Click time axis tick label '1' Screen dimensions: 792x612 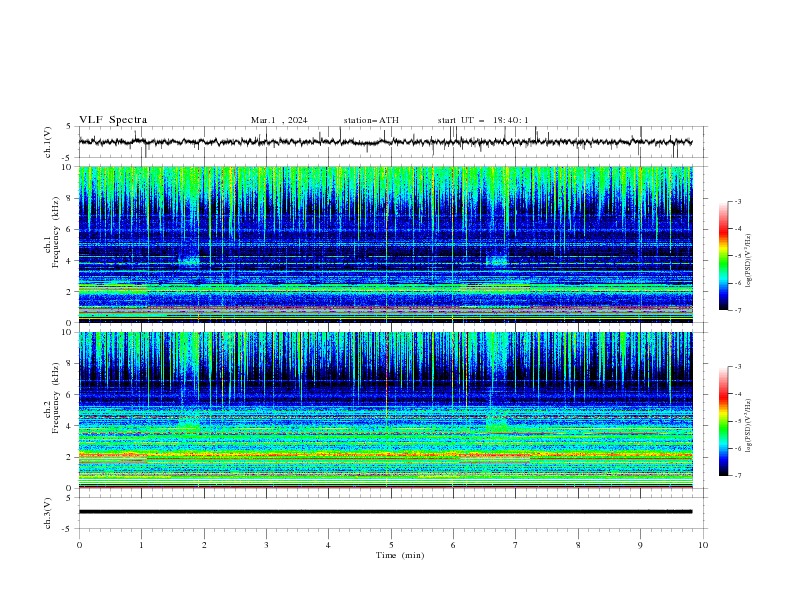click(x=141, y=545)
